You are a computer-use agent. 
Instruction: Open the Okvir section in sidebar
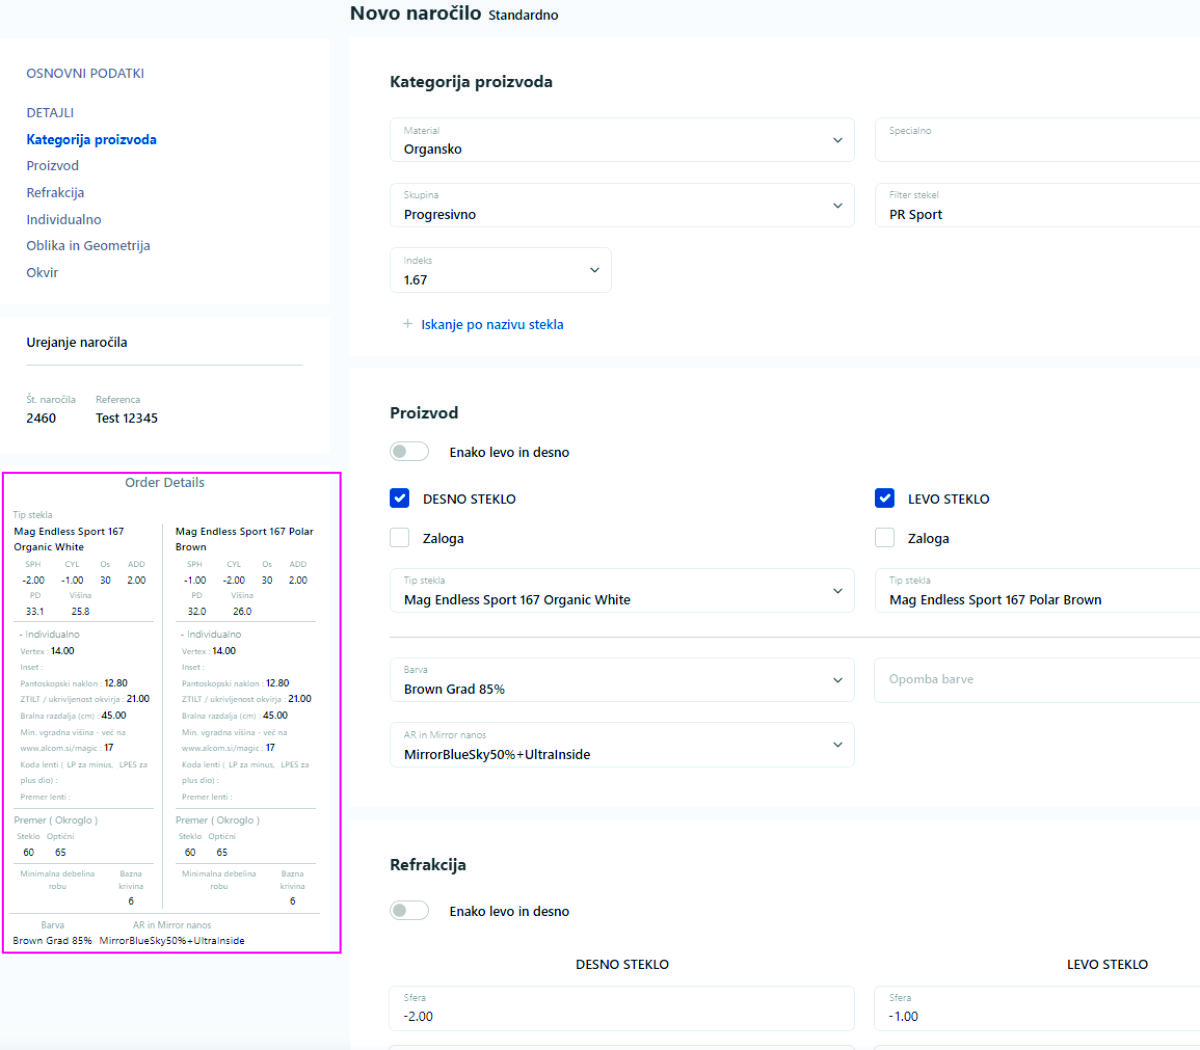(42, 273)
